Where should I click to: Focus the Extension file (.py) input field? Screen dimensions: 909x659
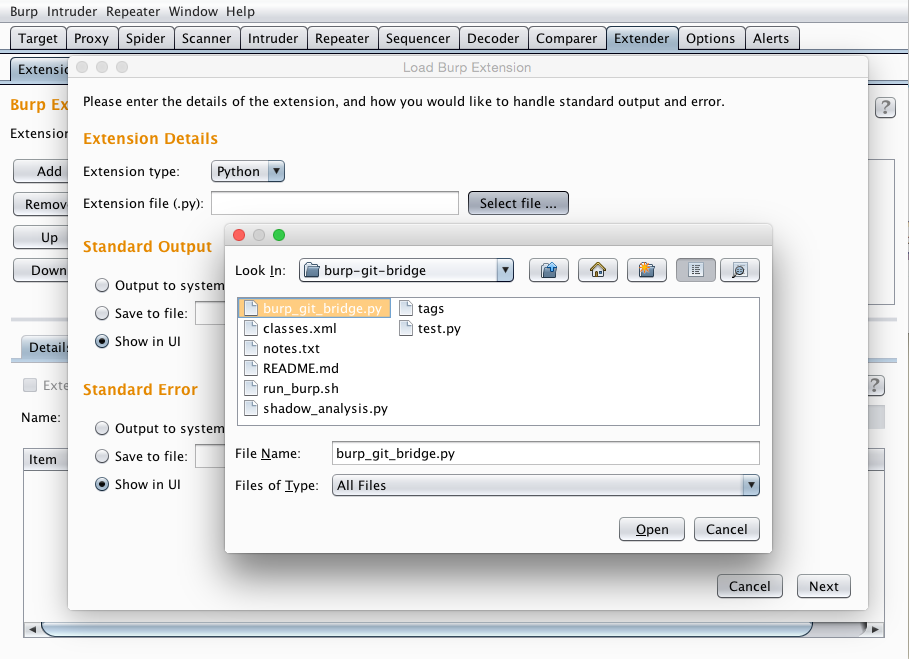(x=334, y=203)
